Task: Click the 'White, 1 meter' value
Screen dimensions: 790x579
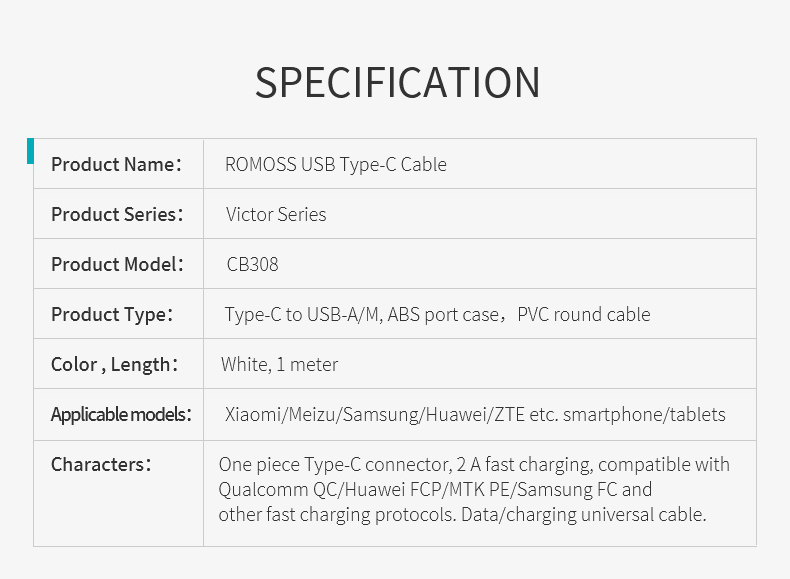Action: point(279,365)
